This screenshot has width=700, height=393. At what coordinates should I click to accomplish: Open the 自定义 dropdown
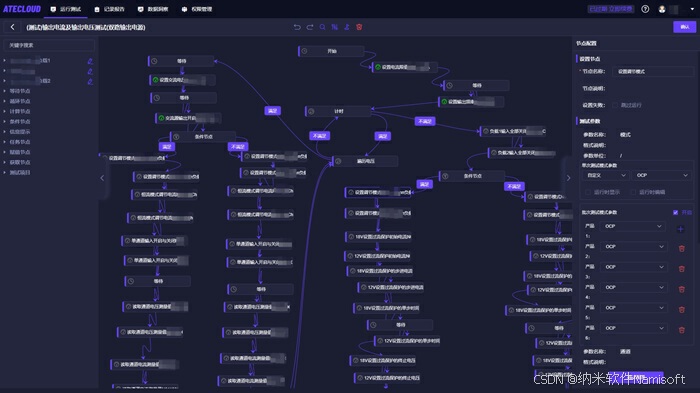pos(606,176)
